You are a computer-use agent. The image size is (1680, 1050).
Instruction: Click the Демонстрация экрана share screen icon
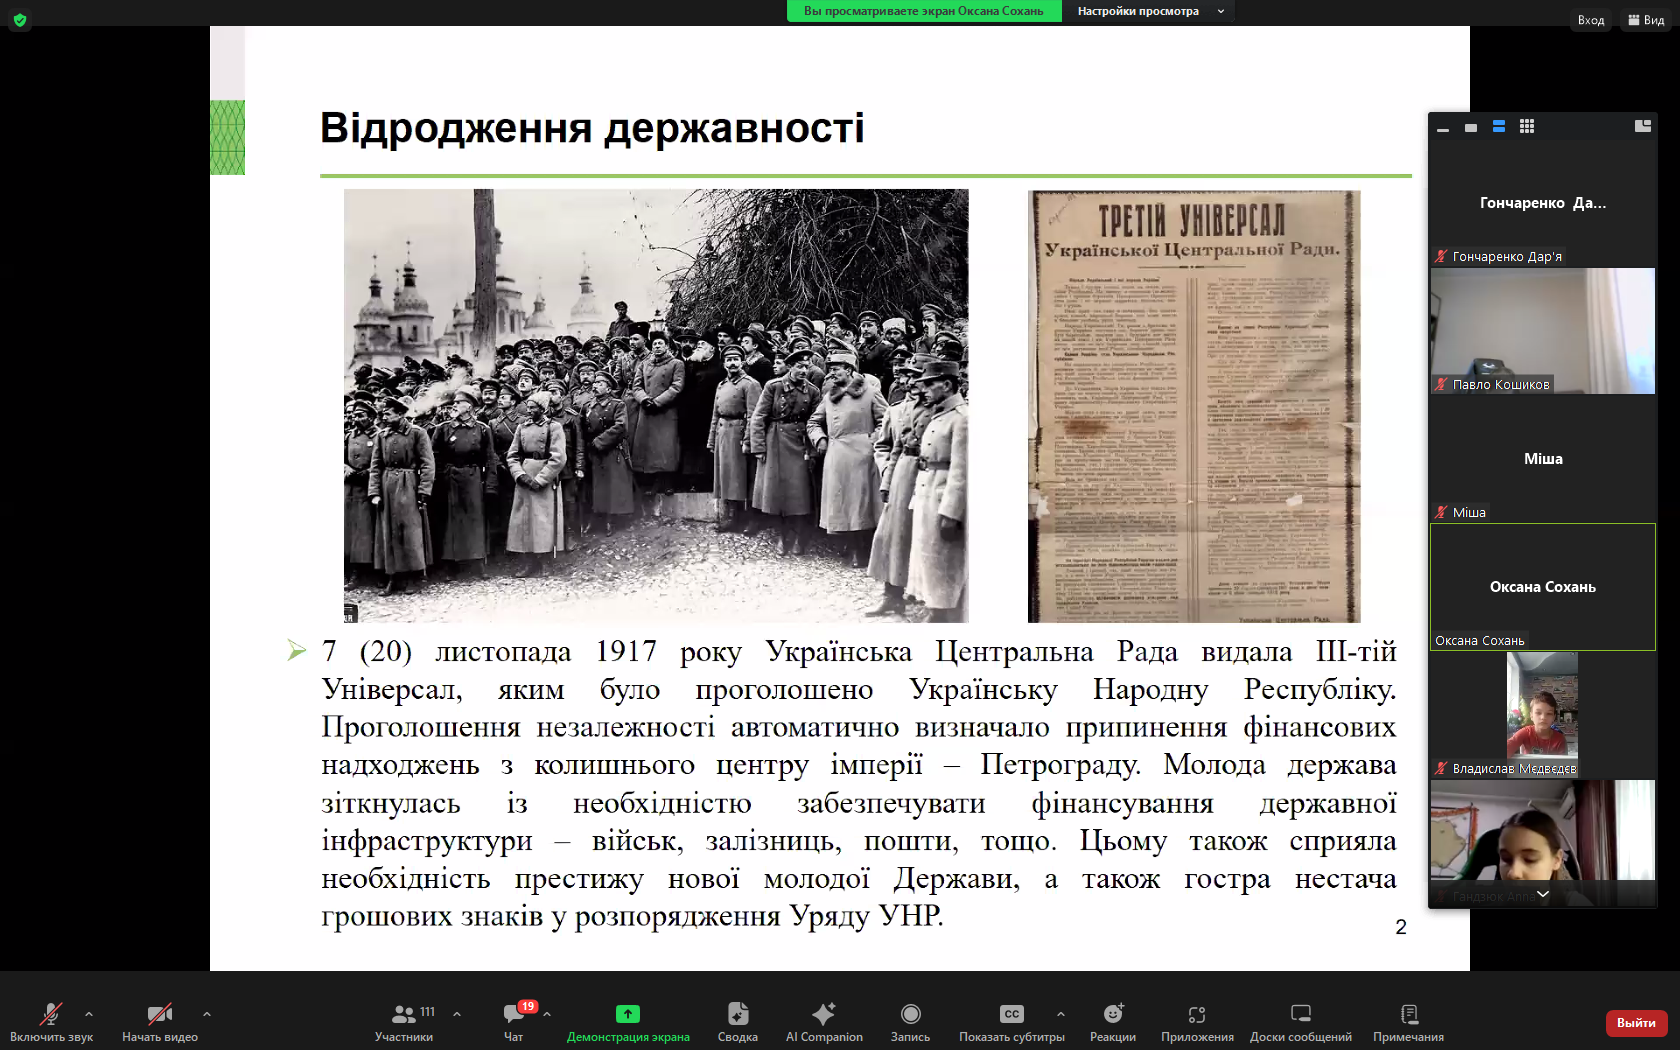tap(627, 1014)
